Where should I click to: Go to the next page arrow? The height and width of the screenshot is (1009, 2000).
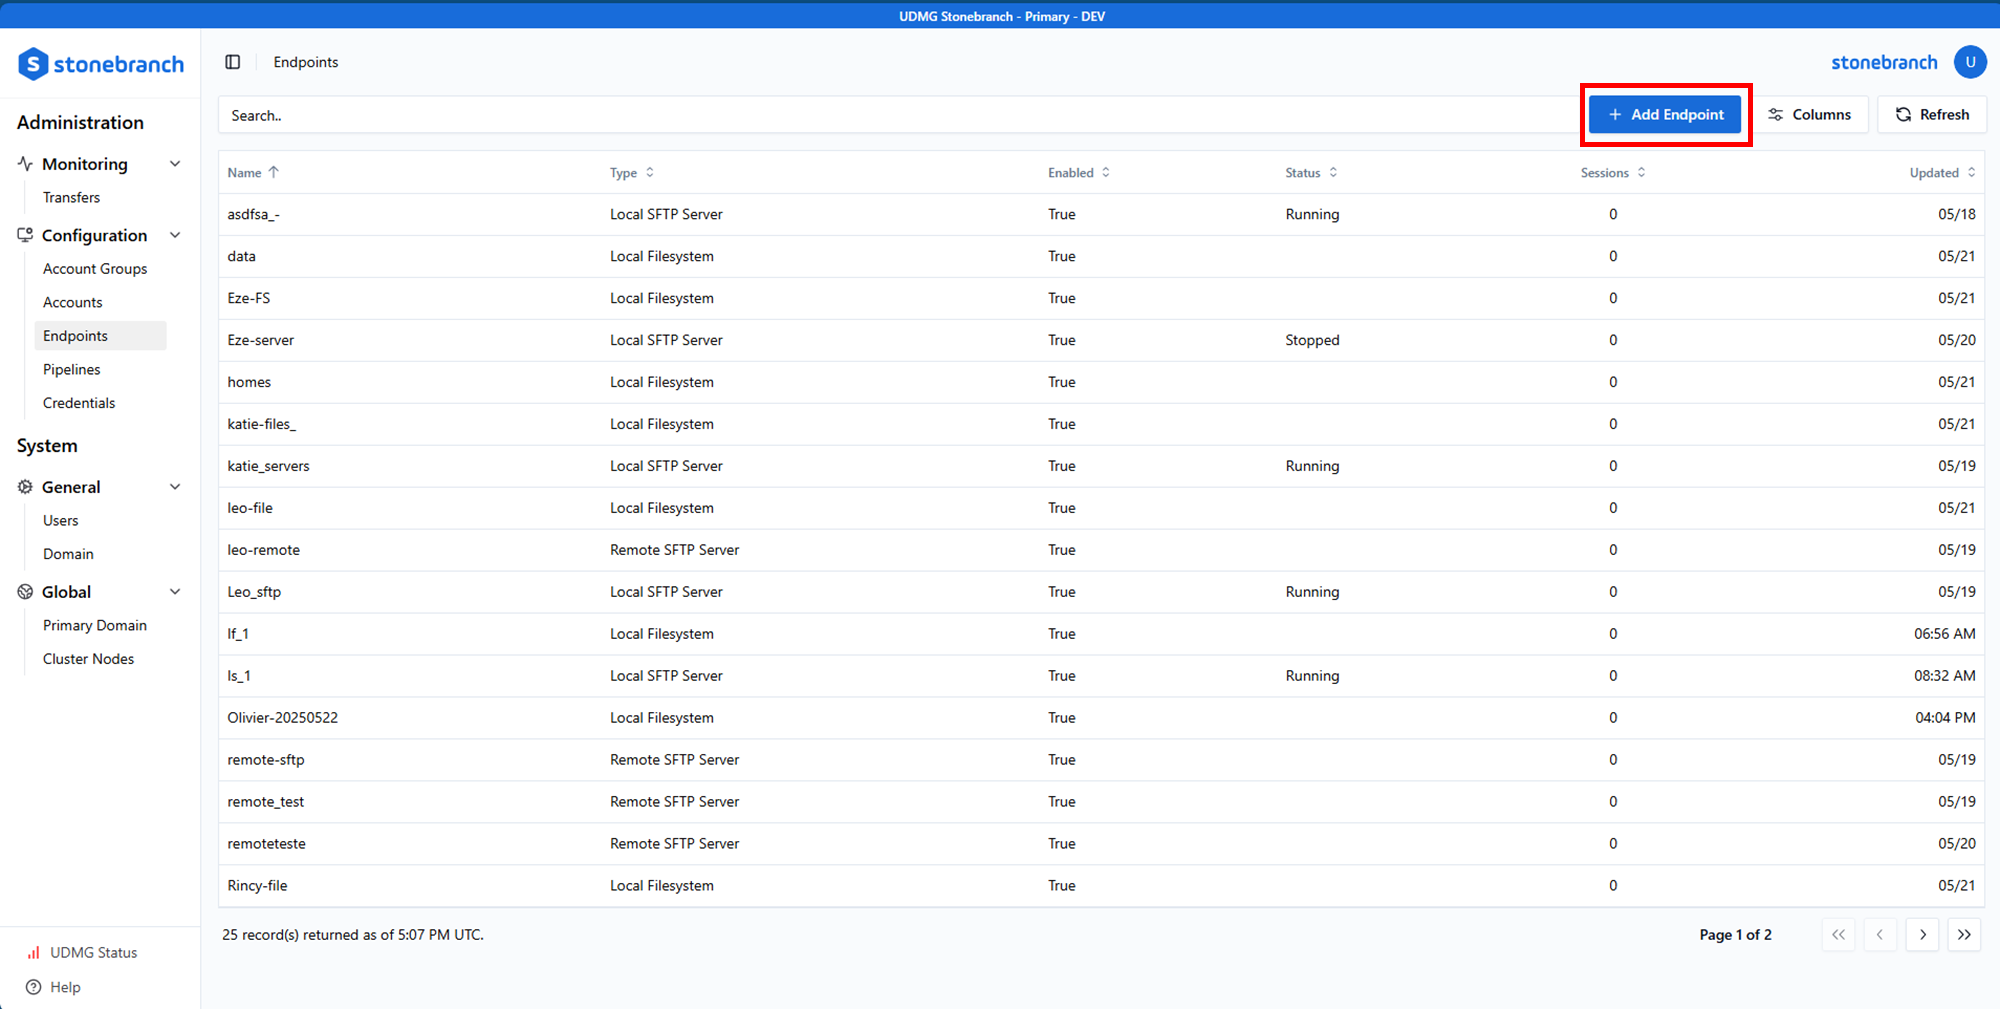1922,935
